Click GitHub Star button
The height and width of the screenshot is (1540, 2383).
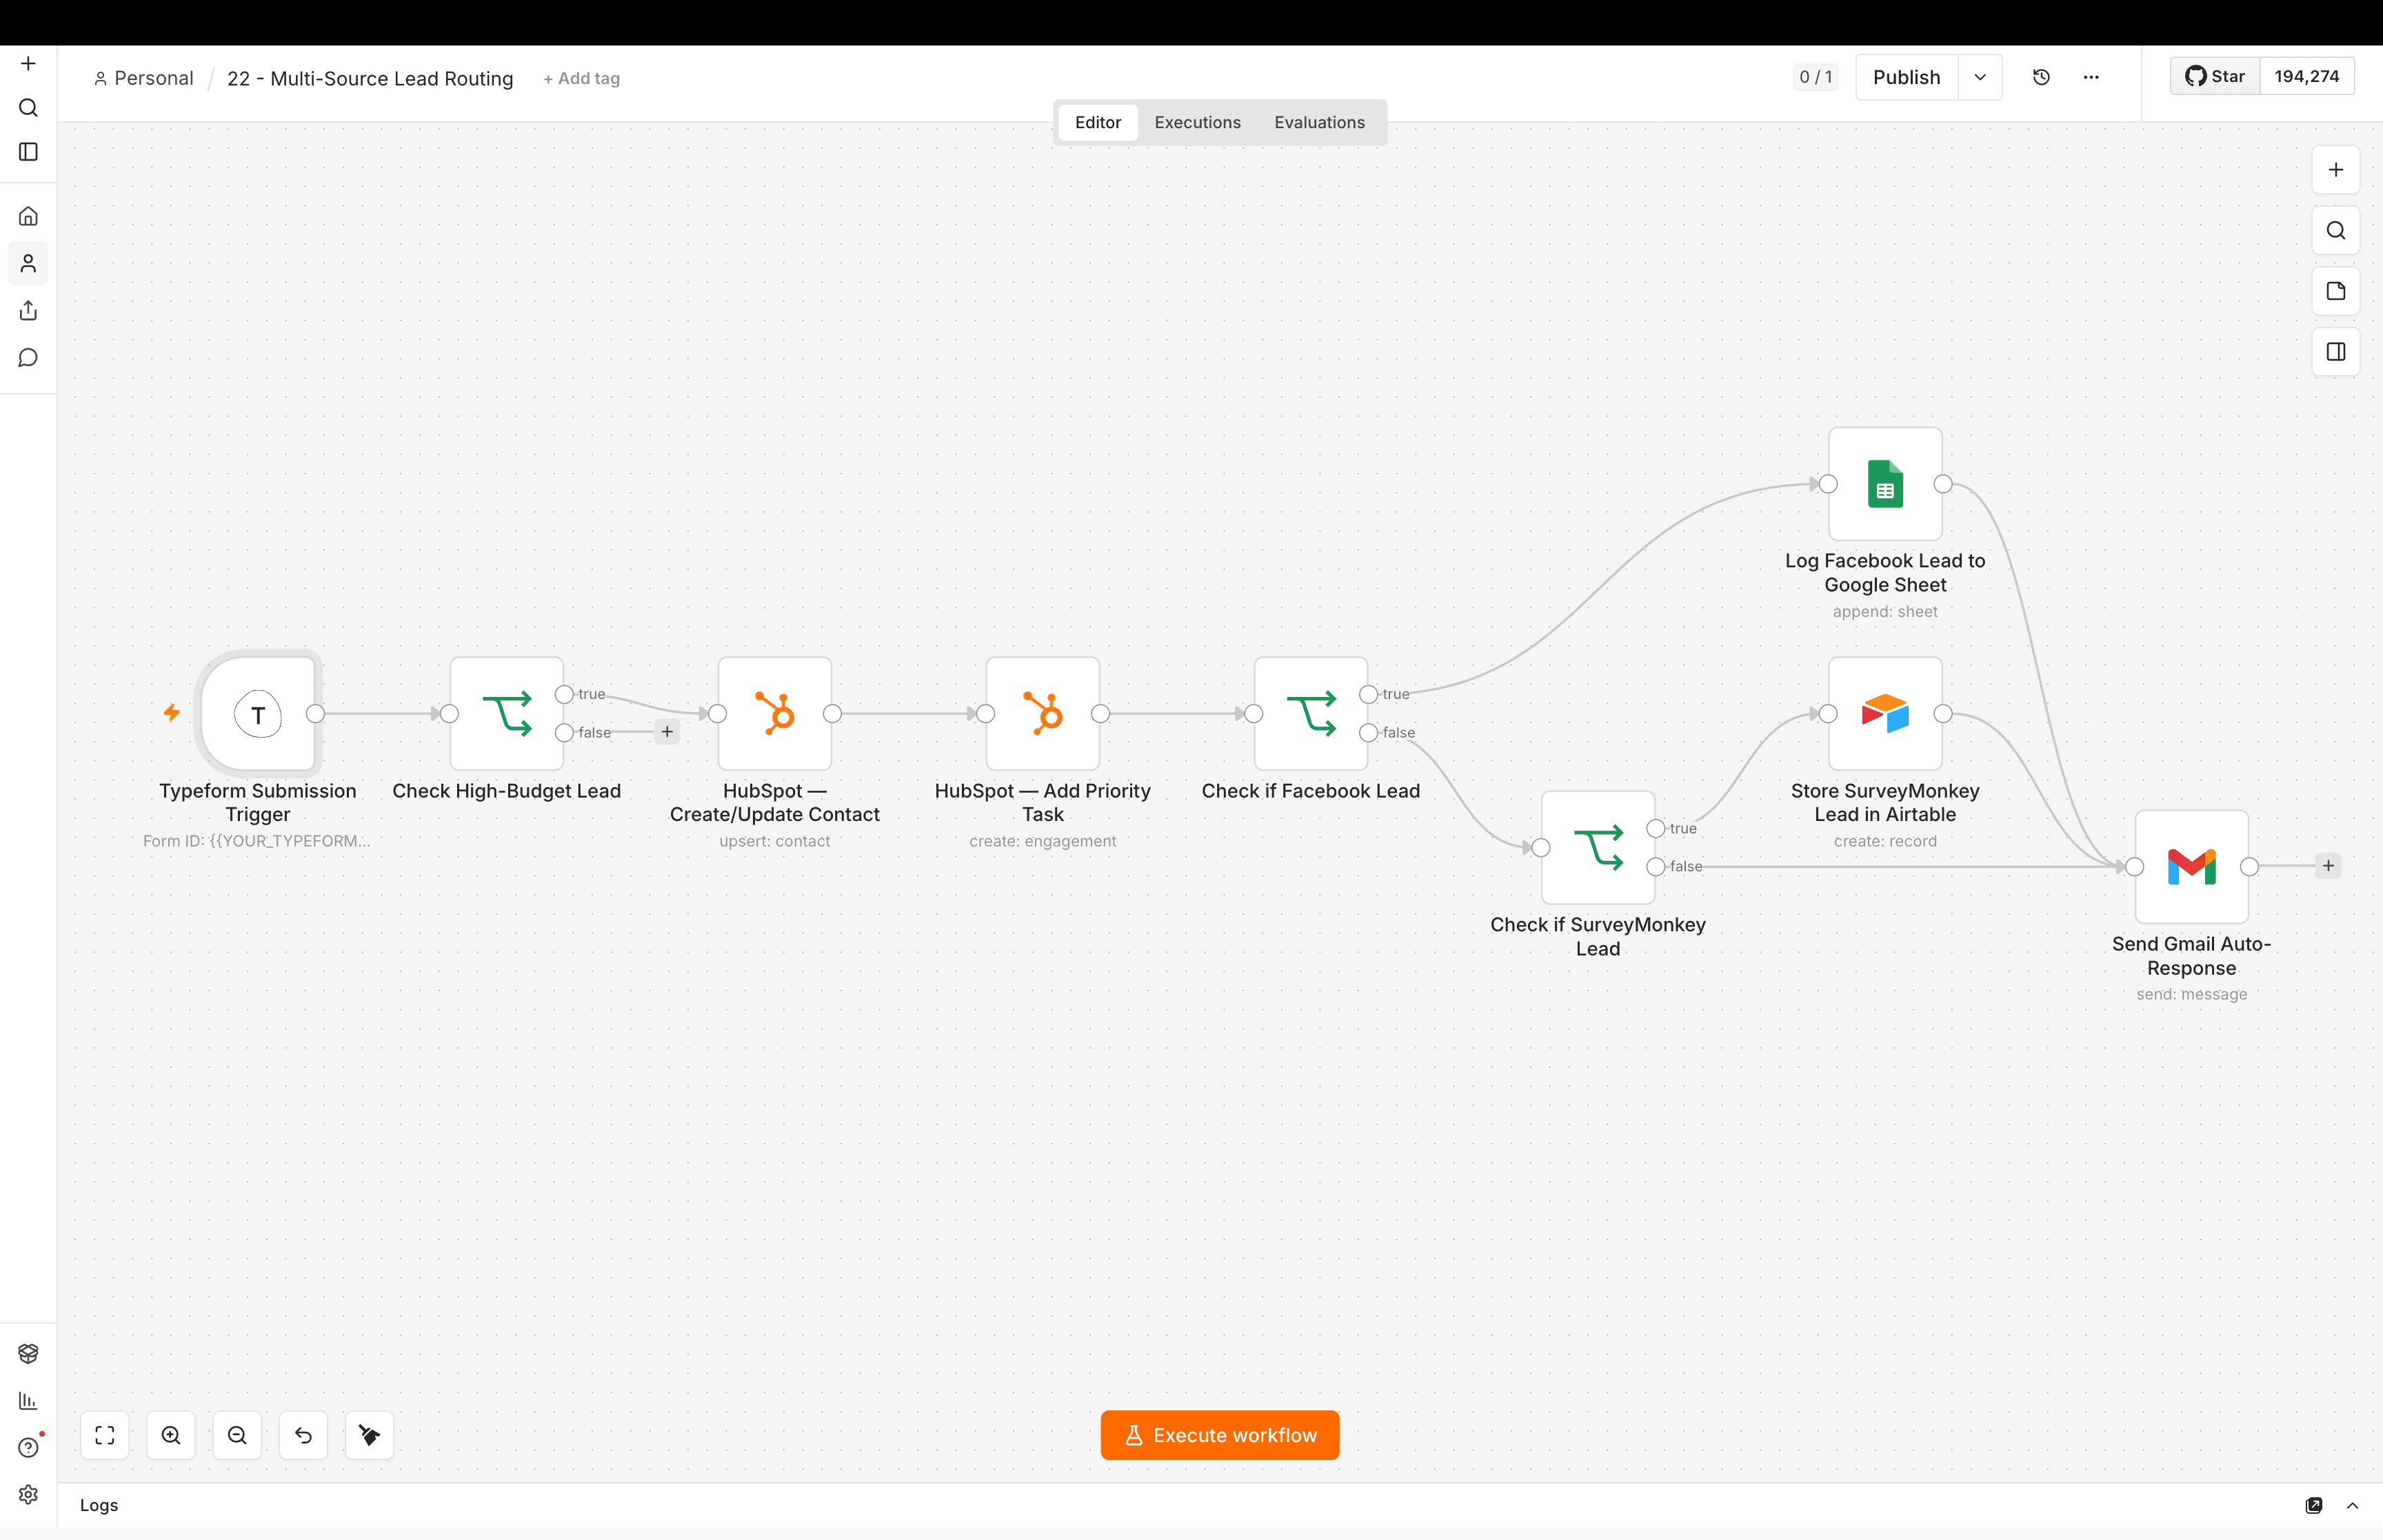2215,76
